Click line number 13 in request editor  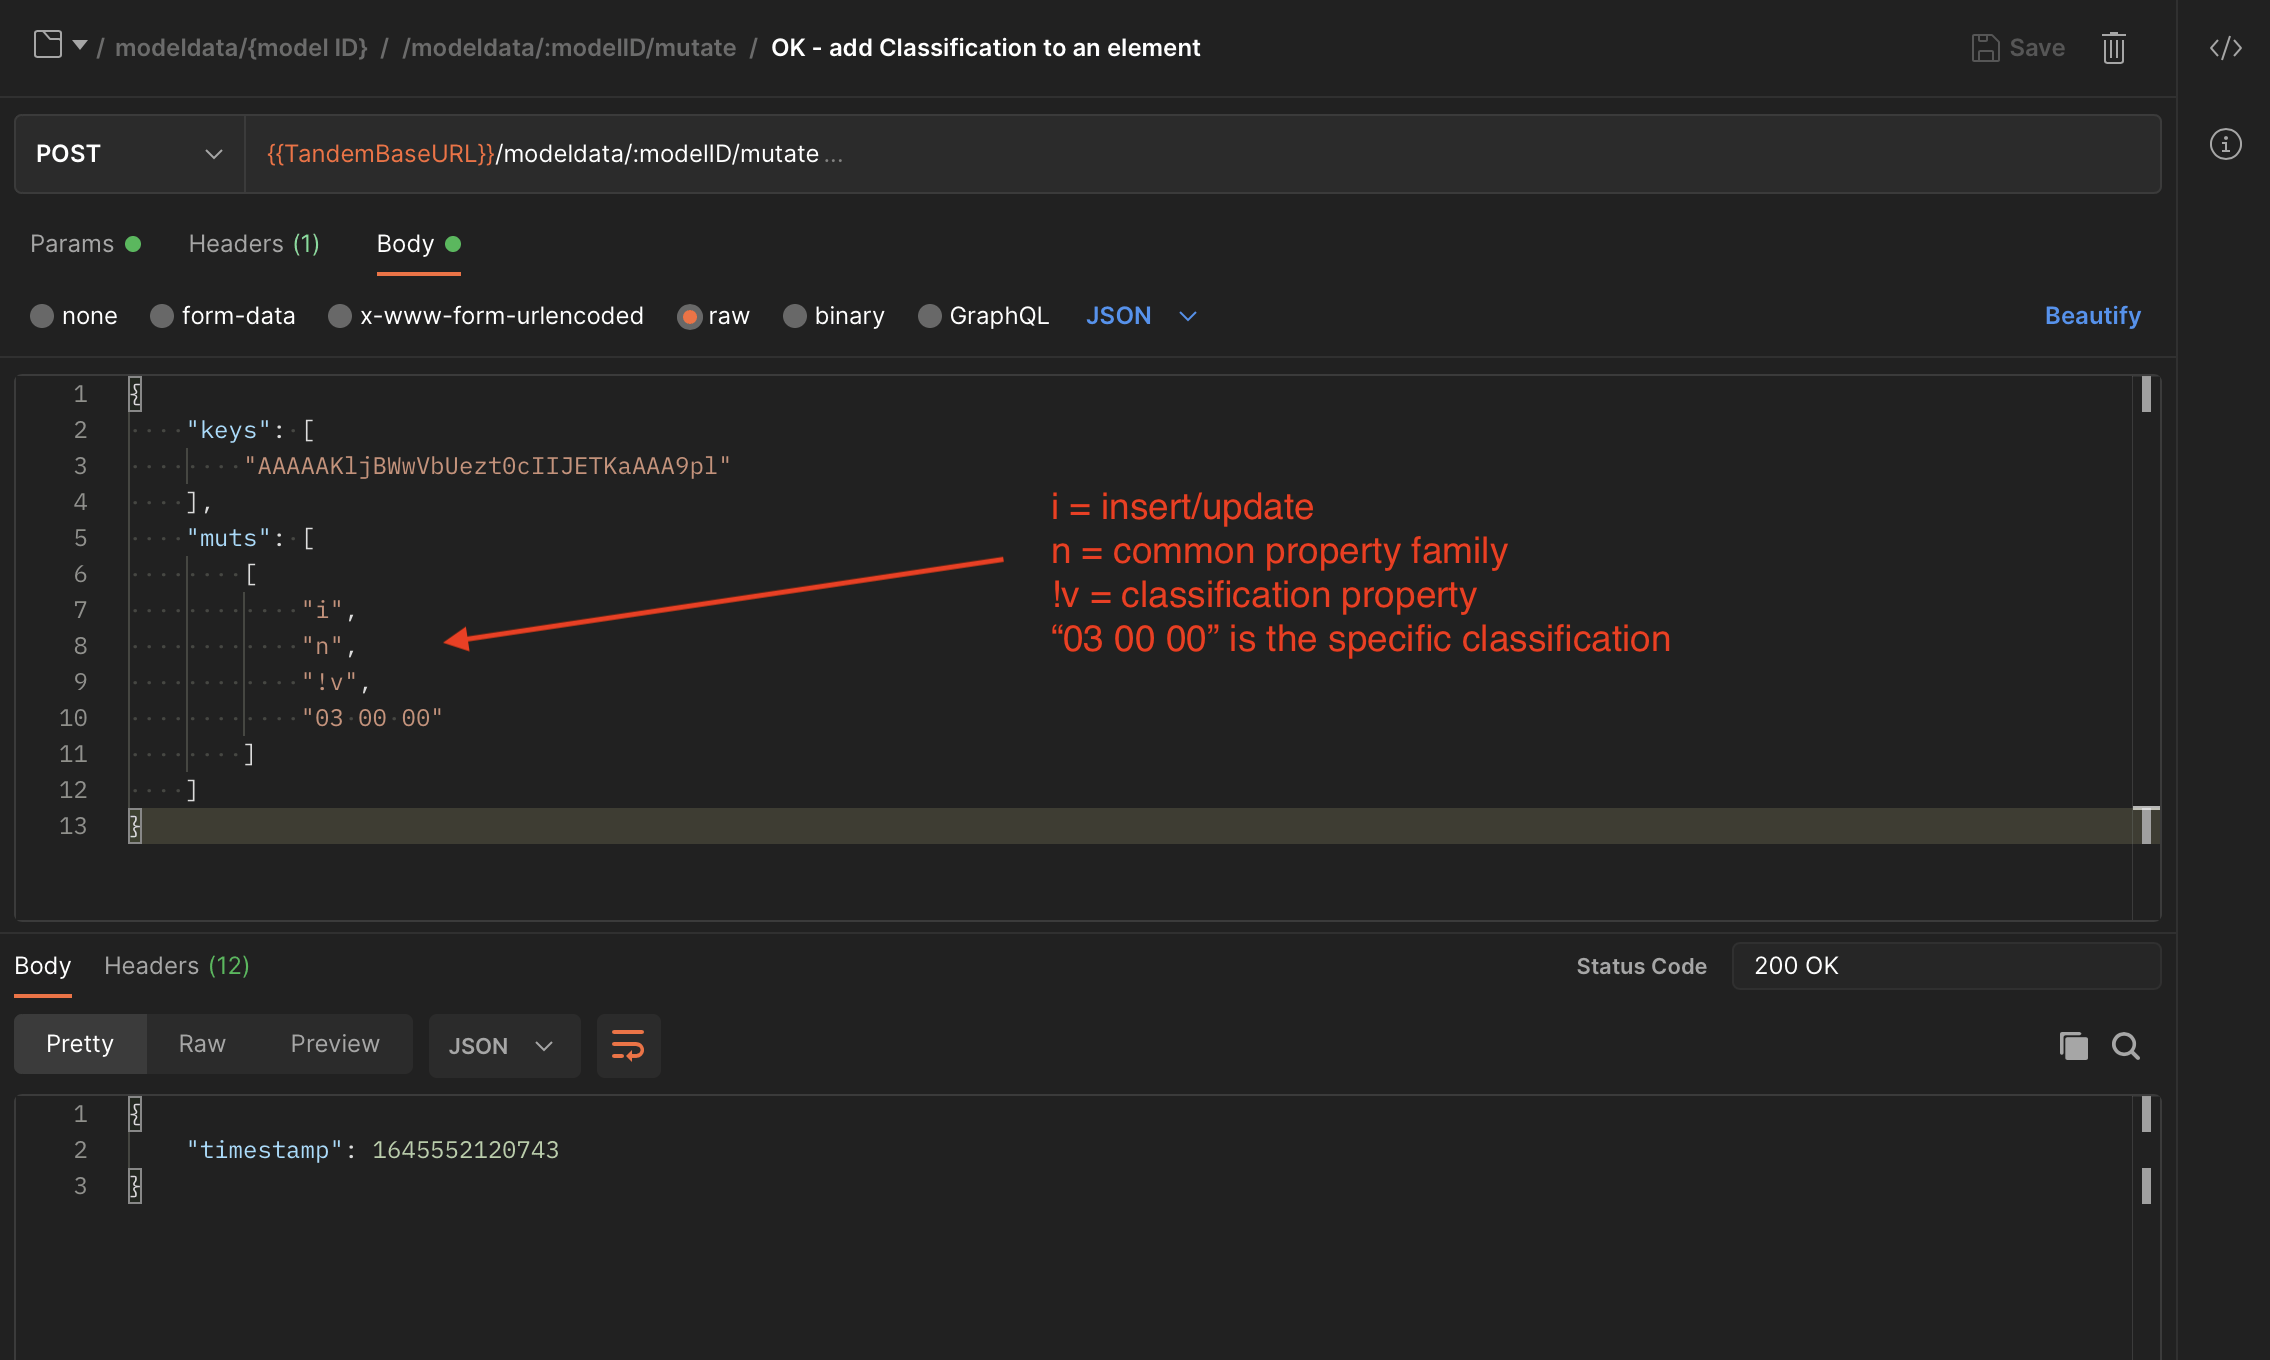[x=73, y=826]
